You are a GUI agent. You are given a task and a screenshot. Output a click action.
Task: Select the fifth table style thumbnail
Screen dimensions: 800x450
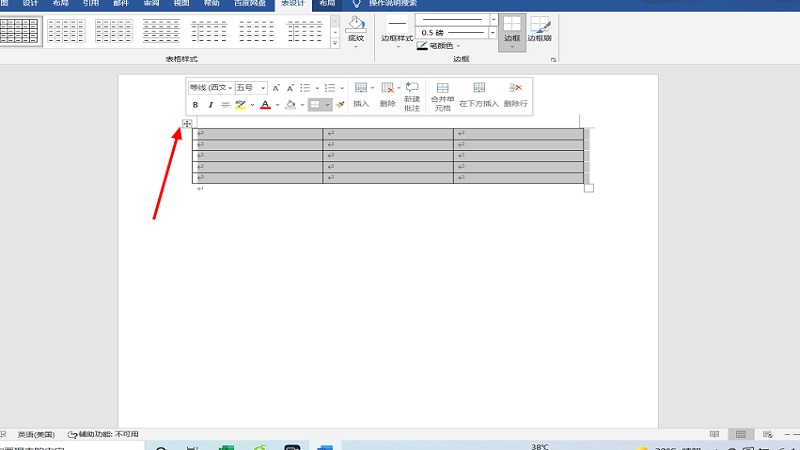tap(209, 31)
